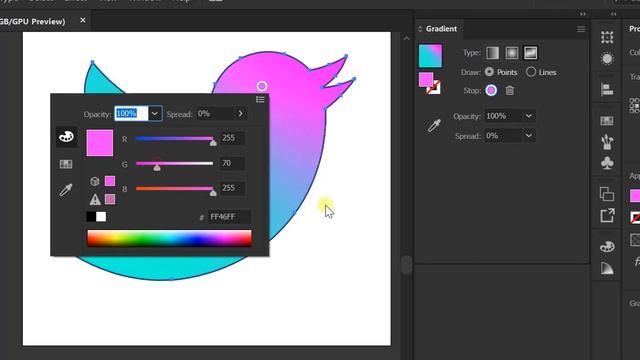Close the GPU Preview document tab
This screenshot has height=360, width=640.
click(x=83, y=20)
